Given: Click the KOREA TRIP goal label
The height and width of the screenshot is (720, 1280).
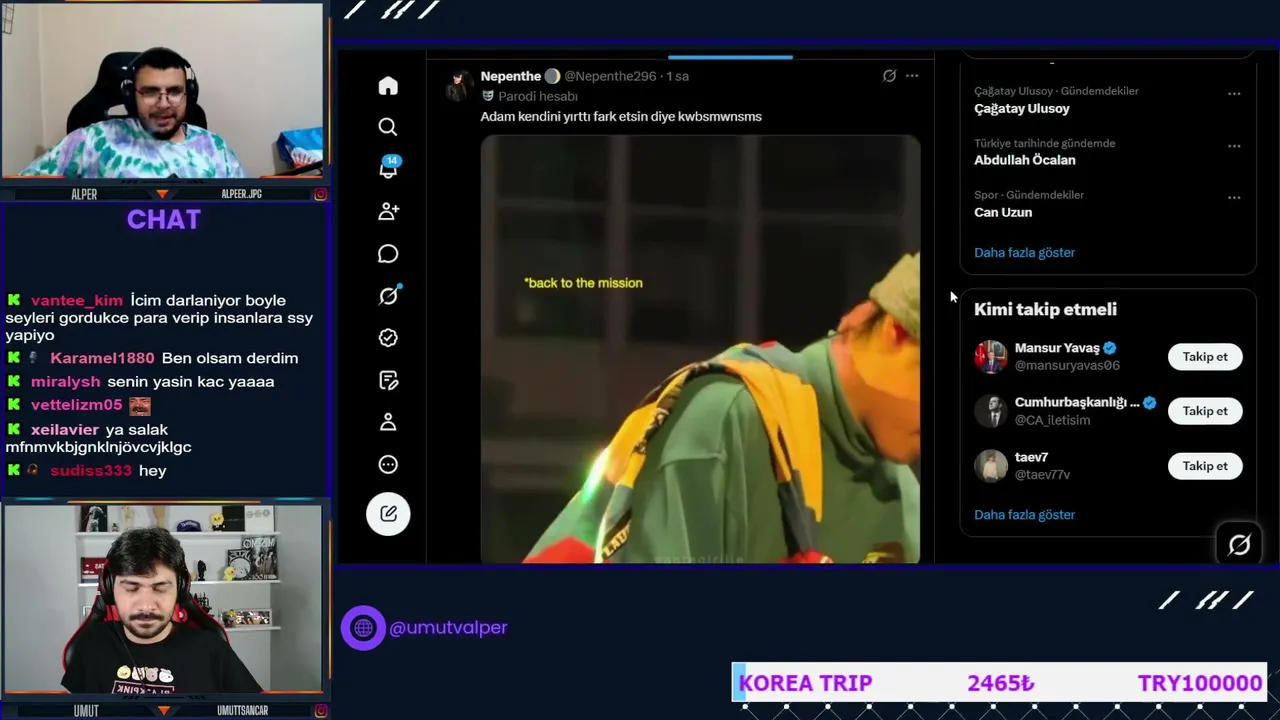Looking at the screenshot, I should tap(805, 683).
